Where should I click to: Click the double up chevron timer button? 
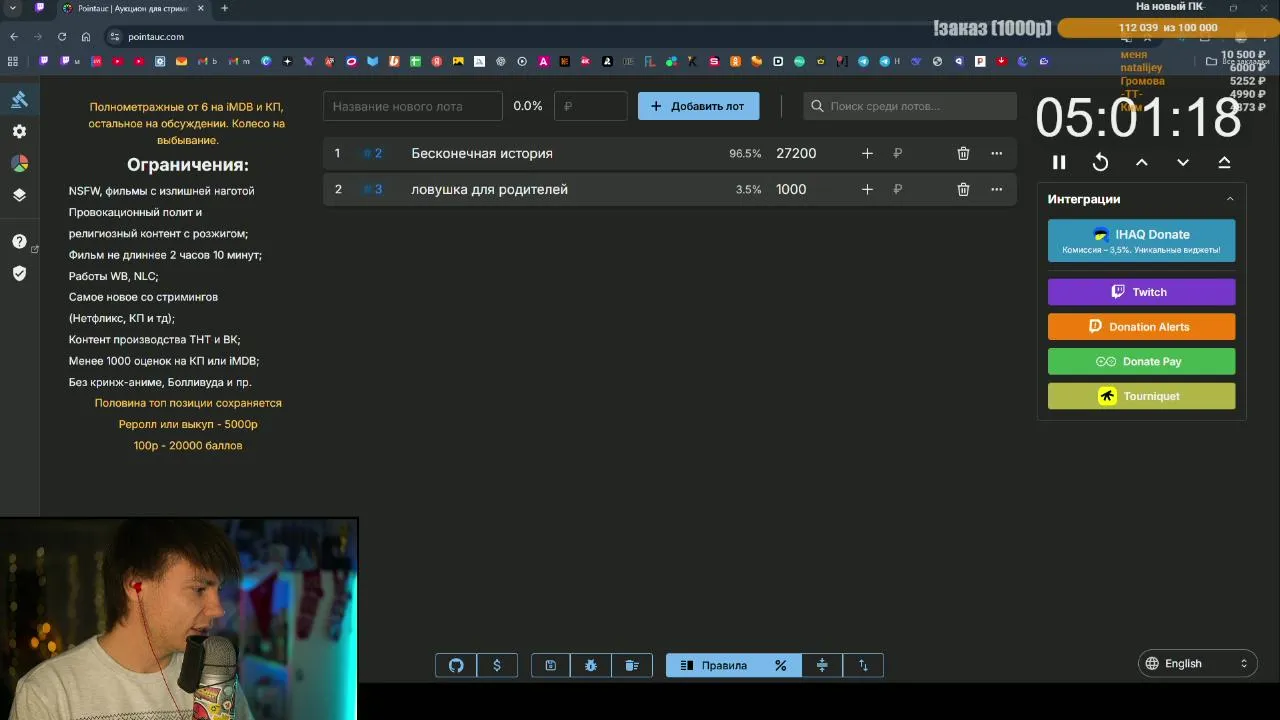(x=1224, y=162)
